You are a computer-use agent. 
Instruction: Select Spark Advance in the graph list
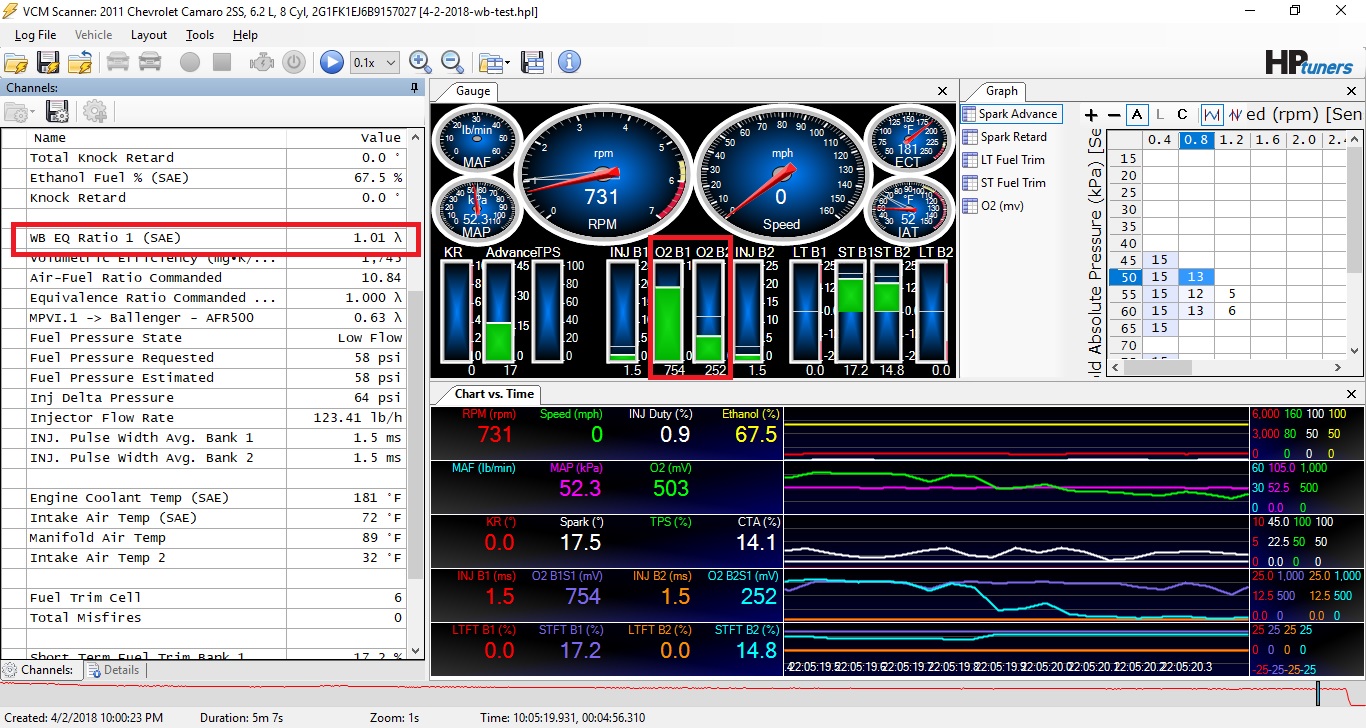pyautogui.click(x=1010, y=114)
